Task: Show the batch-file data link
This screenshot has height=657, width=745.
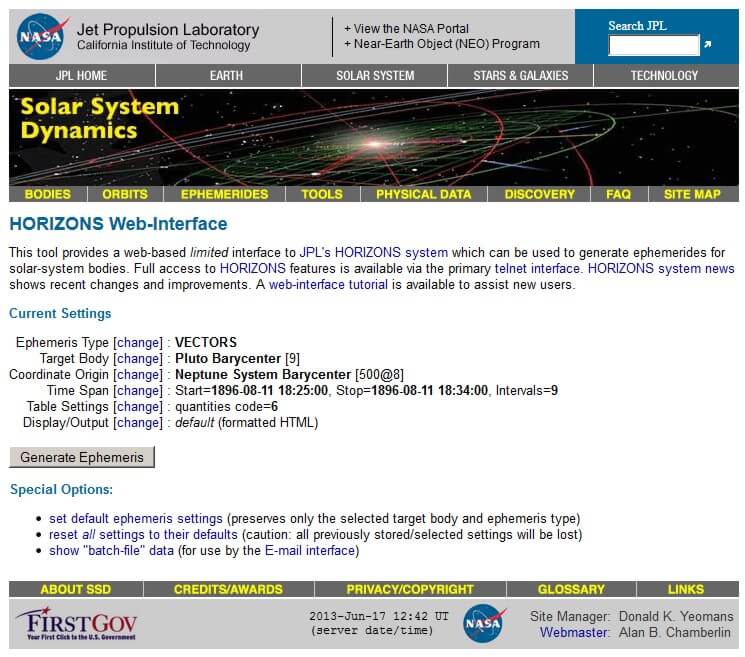Action: pos(111,550)
